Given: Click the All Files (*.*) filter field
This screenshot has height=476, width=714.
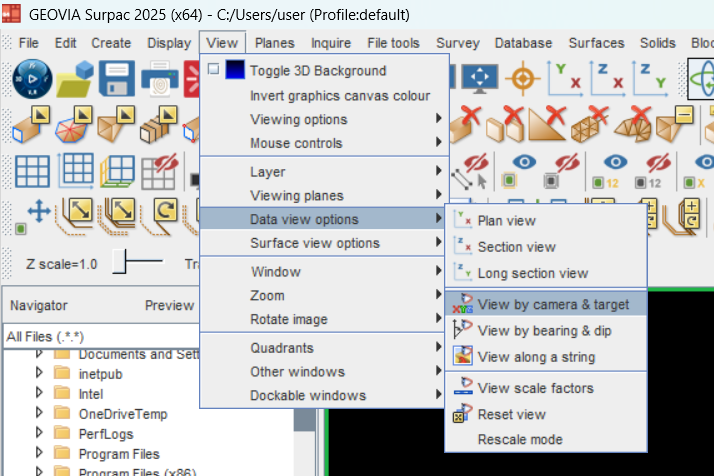Looking at the screenshot, I should [x=101, y=336].
